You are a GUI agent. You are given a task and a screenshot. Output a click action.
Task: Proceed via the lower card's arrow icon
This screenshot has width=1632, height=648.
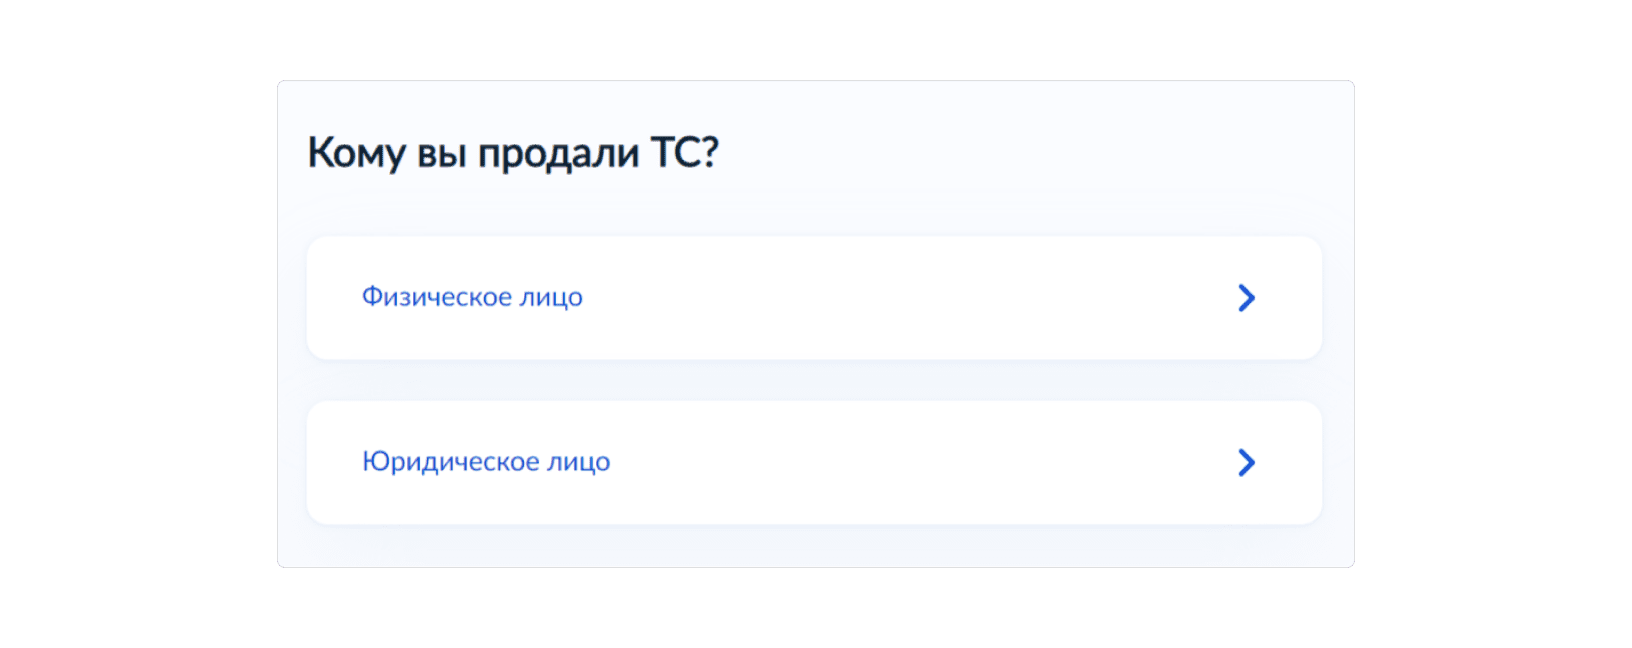tap(1246, 462)
